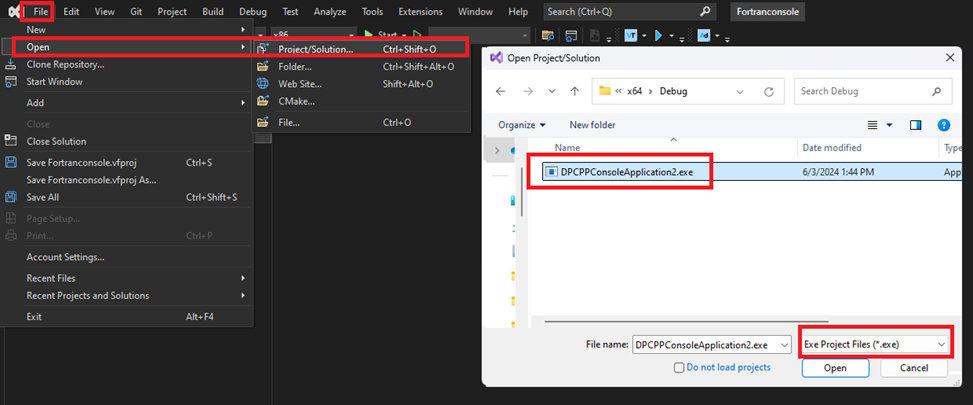
Task: Click the Save All icon
Action: coord(11,197)
